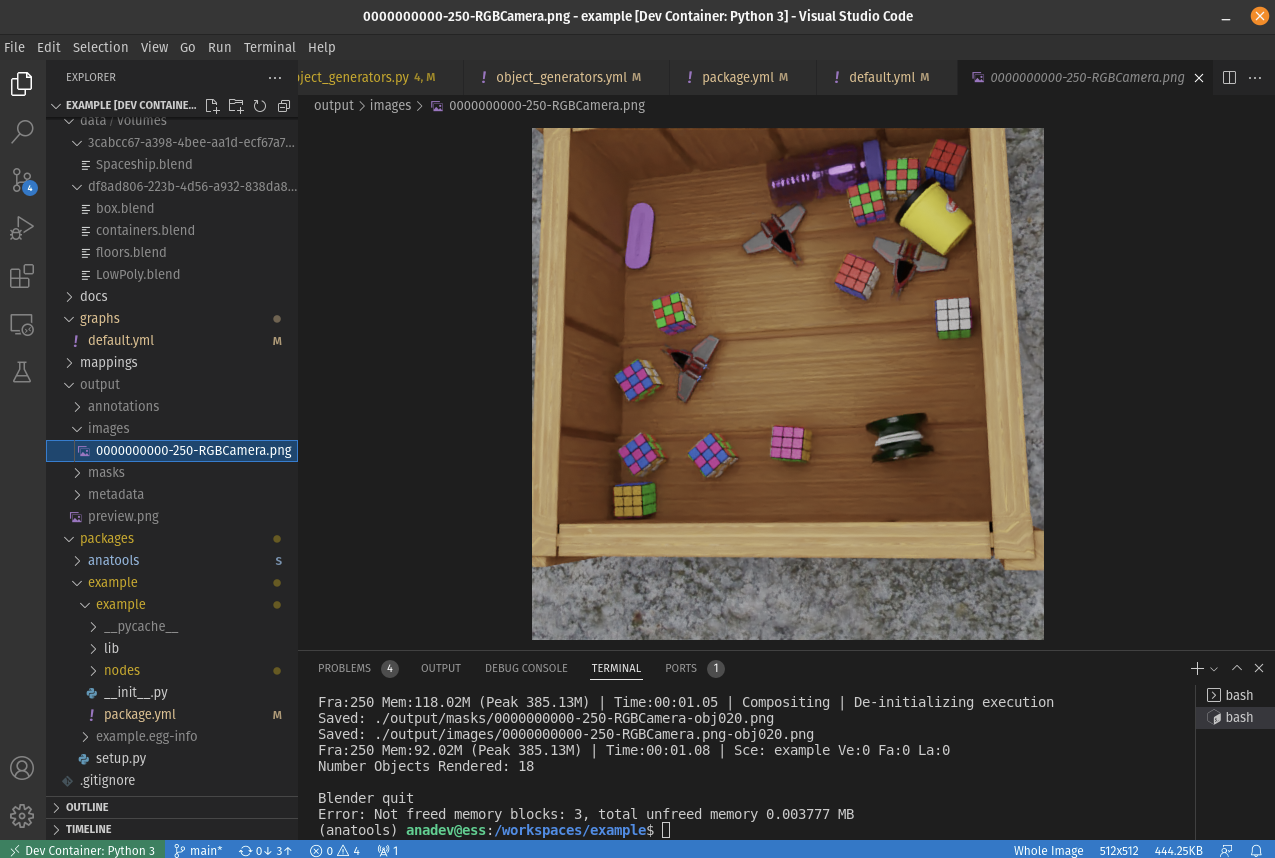Open the new terminal launch profile dropdown
The height and width of the screenshot is (858, 1275).
1214,669
